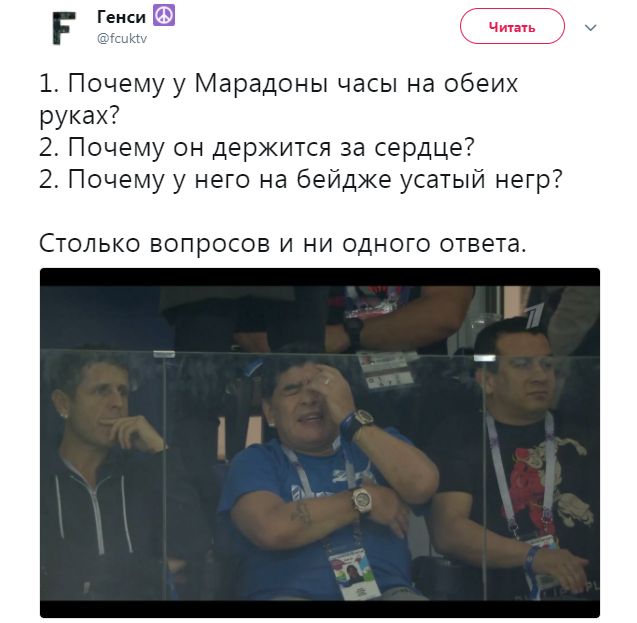Viewport: 637px width, 623px height.
Task: Open the @fcuktv handle link
Action: 122,39
